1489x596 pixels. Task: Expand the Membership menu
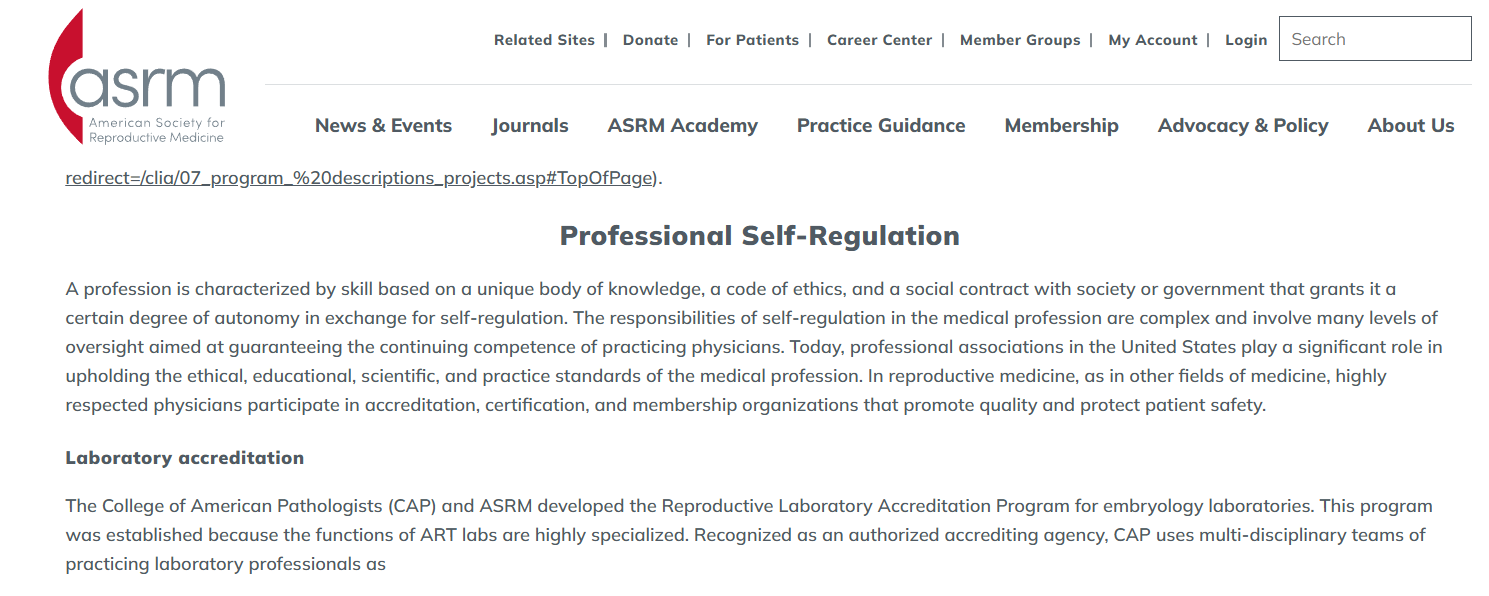[x=1061, y=126]
